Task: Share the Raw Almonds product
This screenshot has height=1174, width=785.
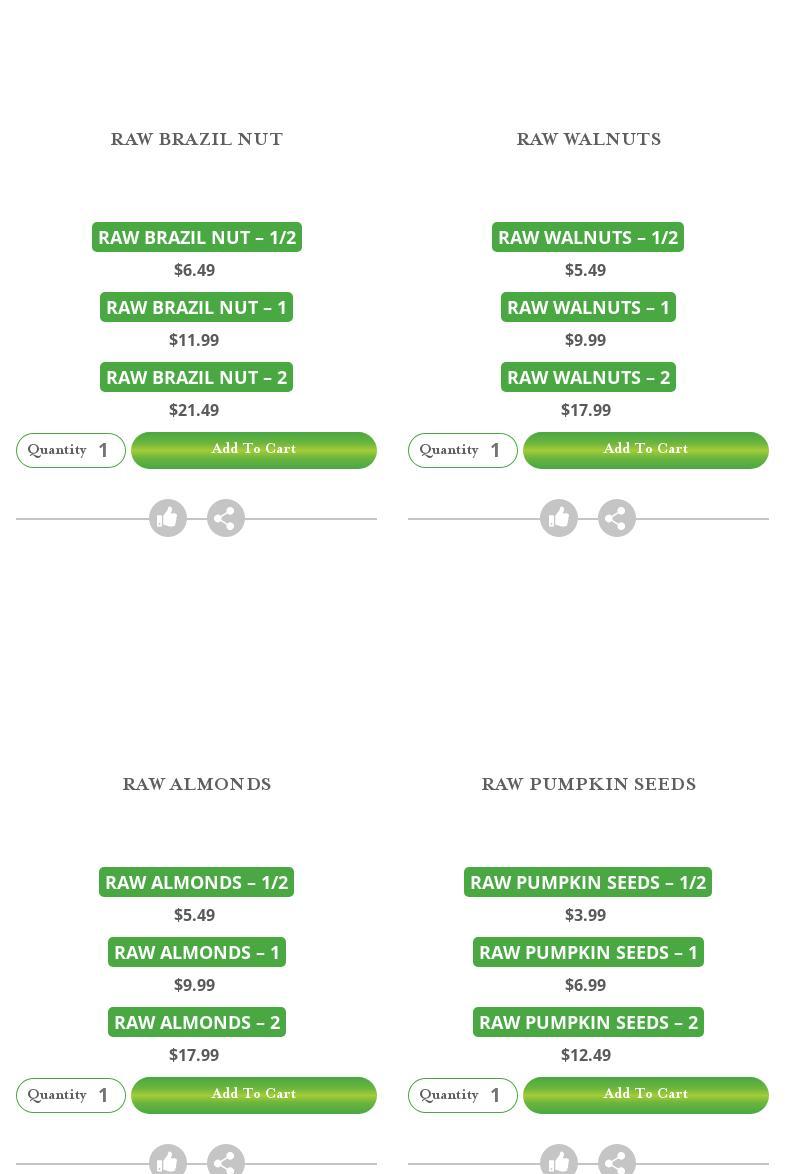Action: point(226,1162)
